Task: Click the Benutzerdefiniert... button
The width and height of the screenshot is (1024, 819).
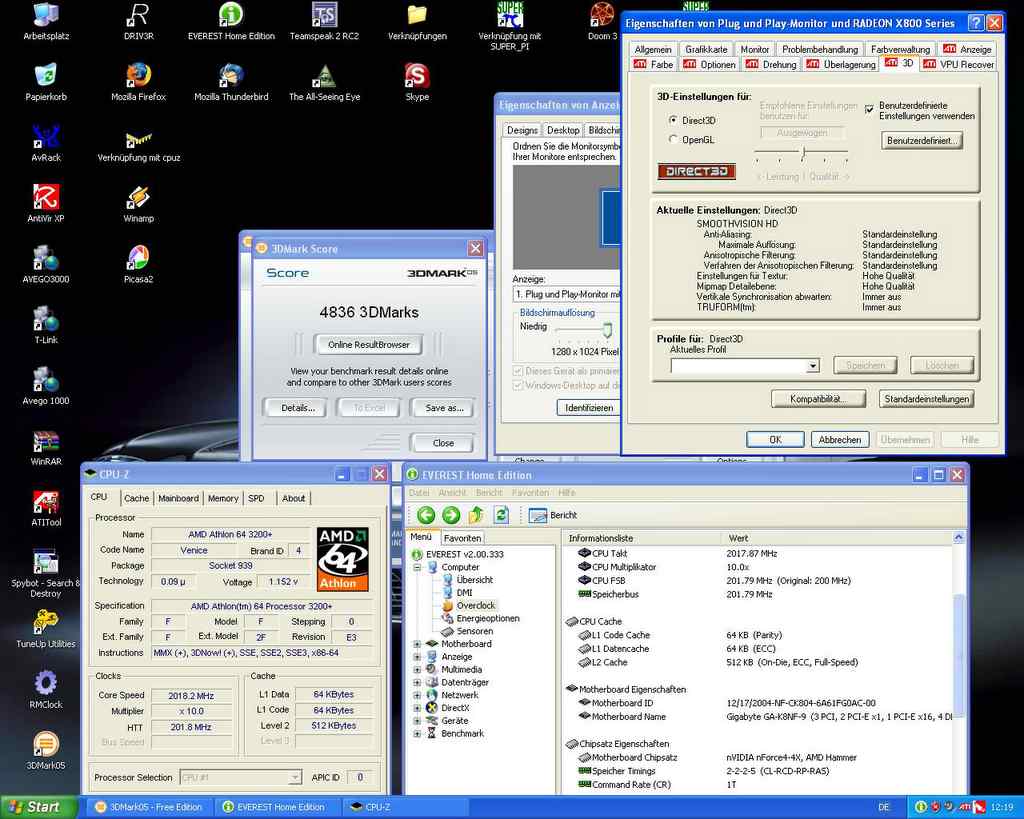Action: tap(921, 140)
